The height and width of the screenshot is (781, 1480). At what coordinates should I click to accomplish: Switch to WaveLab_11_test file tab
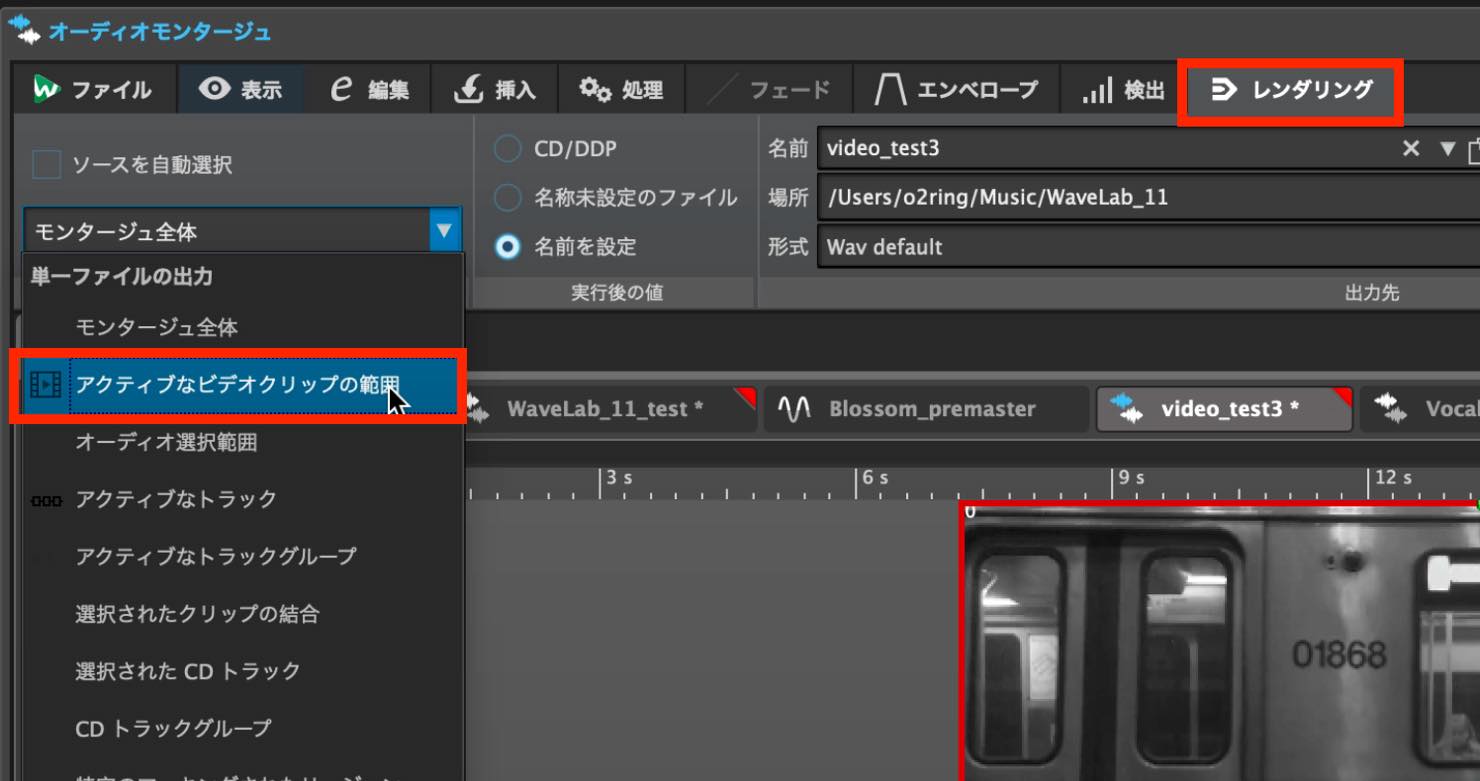(x=610, y=409)
